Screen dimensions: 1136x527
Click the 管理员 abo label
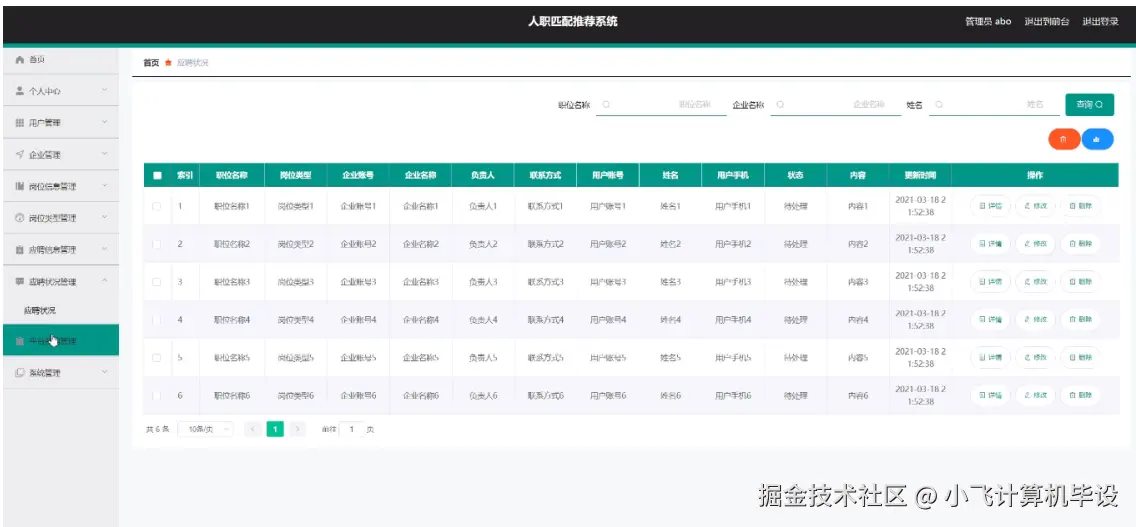click(987, 22)
